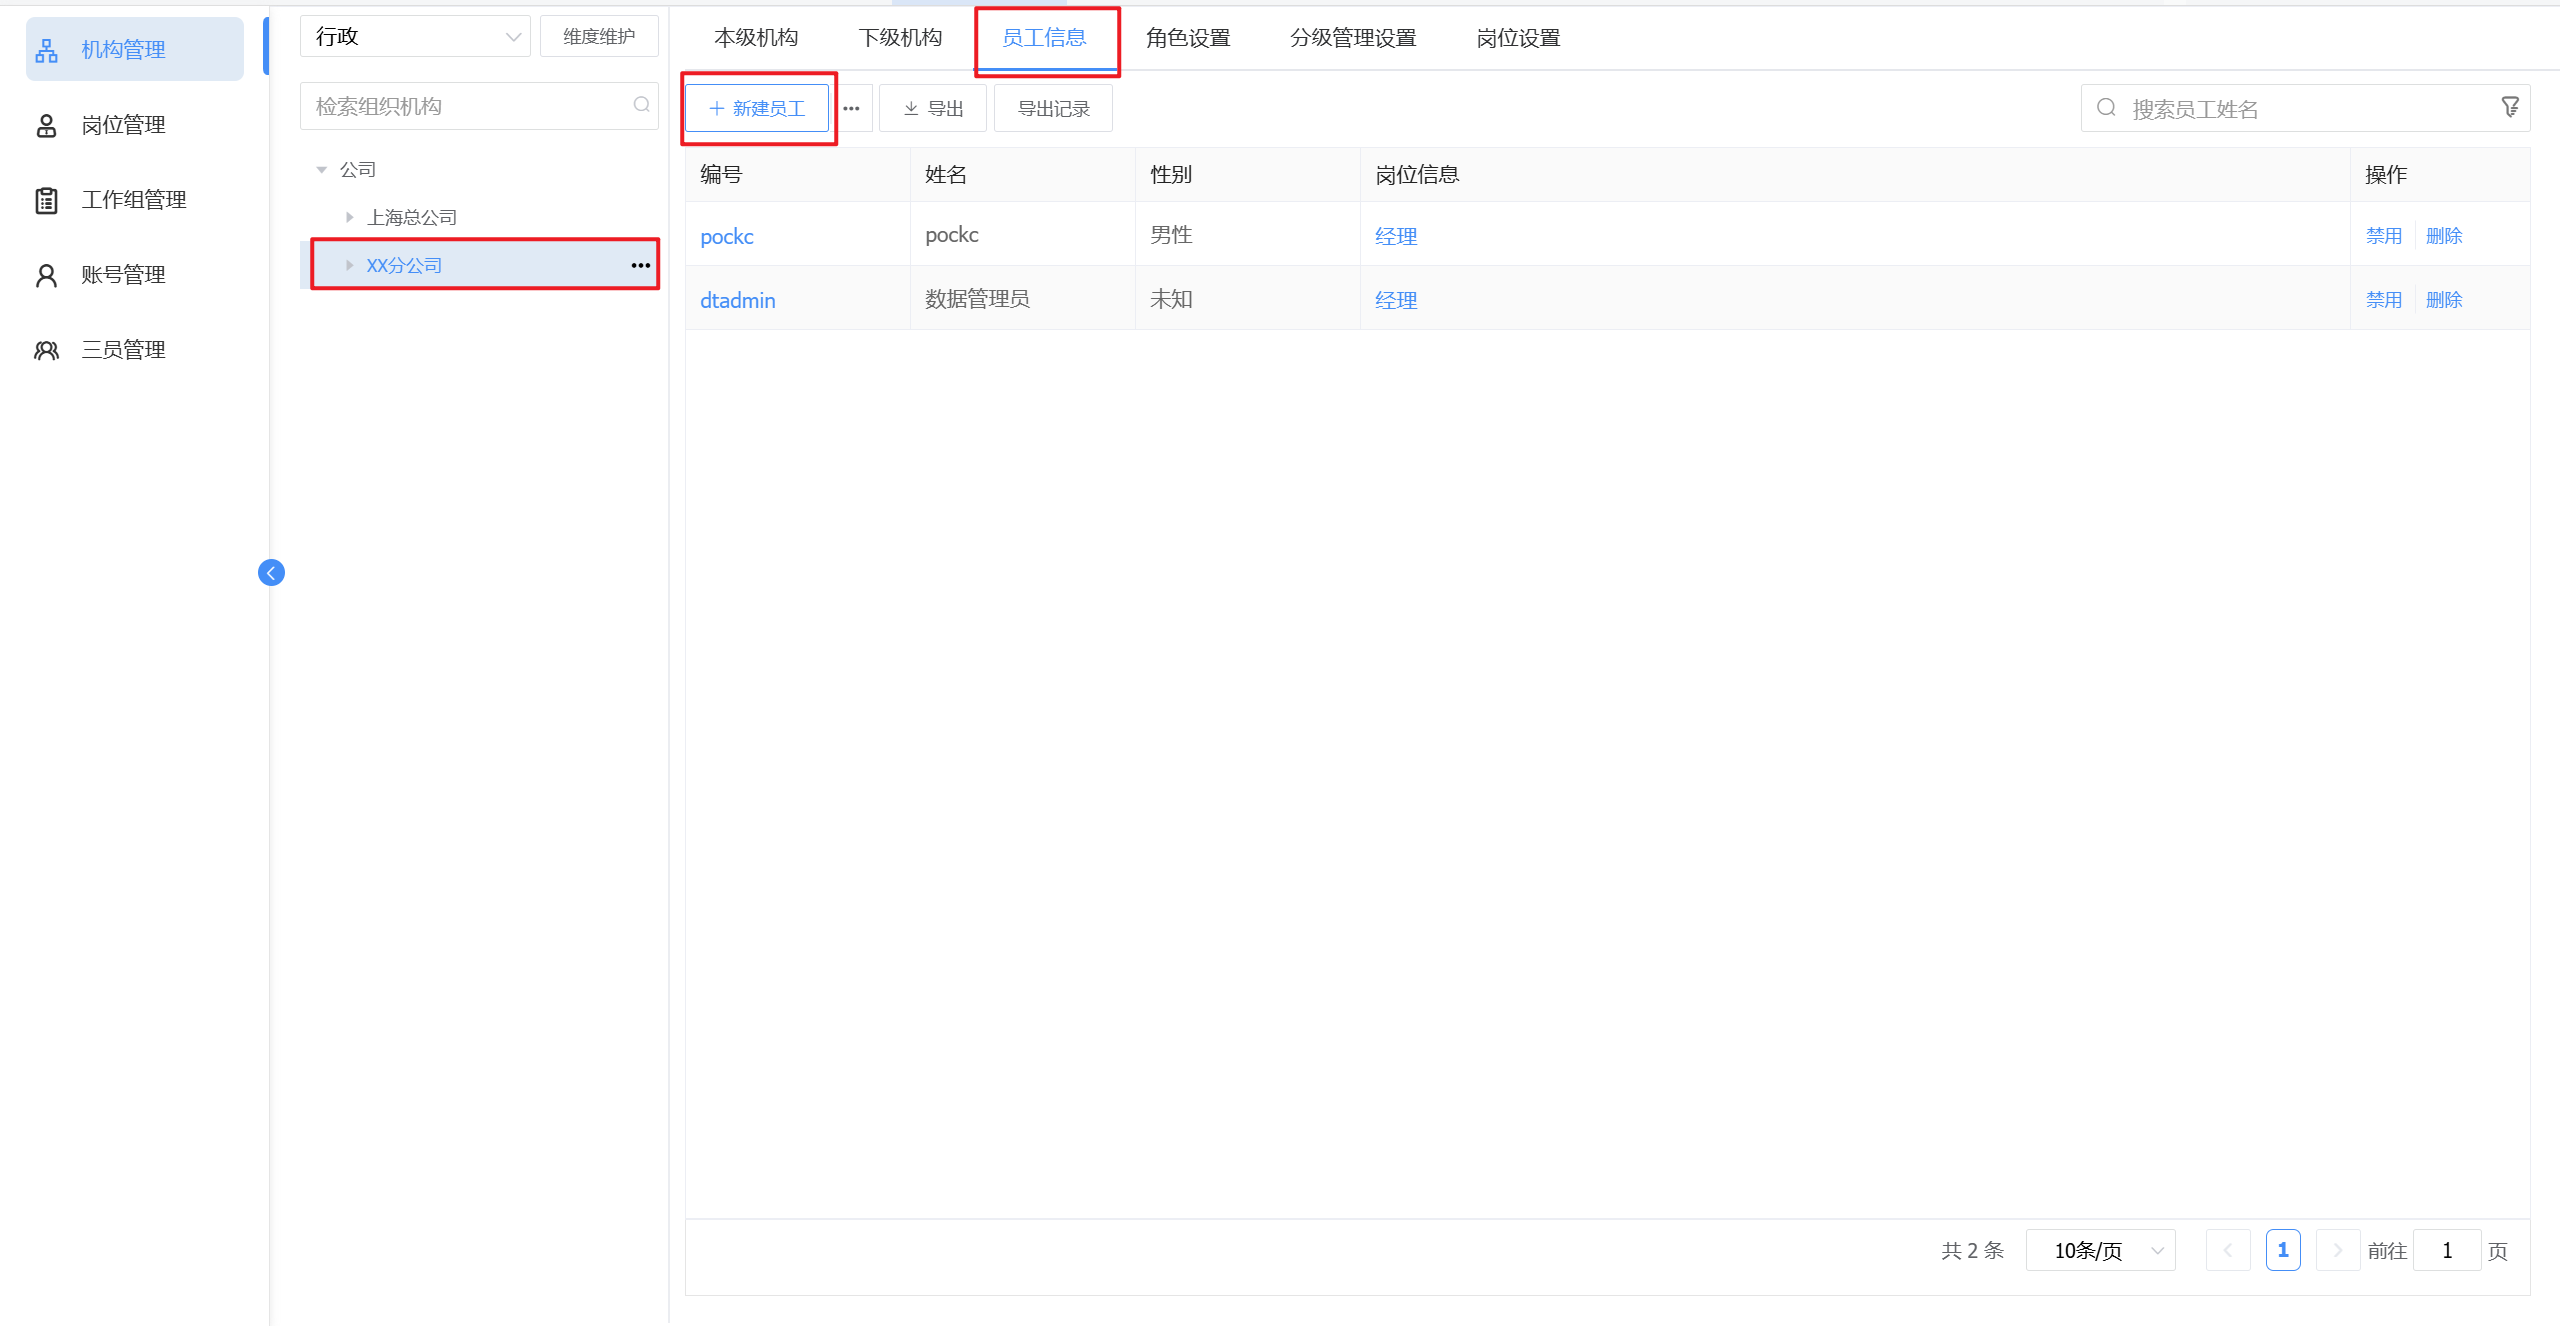The image size is (2560, 1326).
Task: Open the 行政 dimension dropdown
Action: (x=415, y=37)
